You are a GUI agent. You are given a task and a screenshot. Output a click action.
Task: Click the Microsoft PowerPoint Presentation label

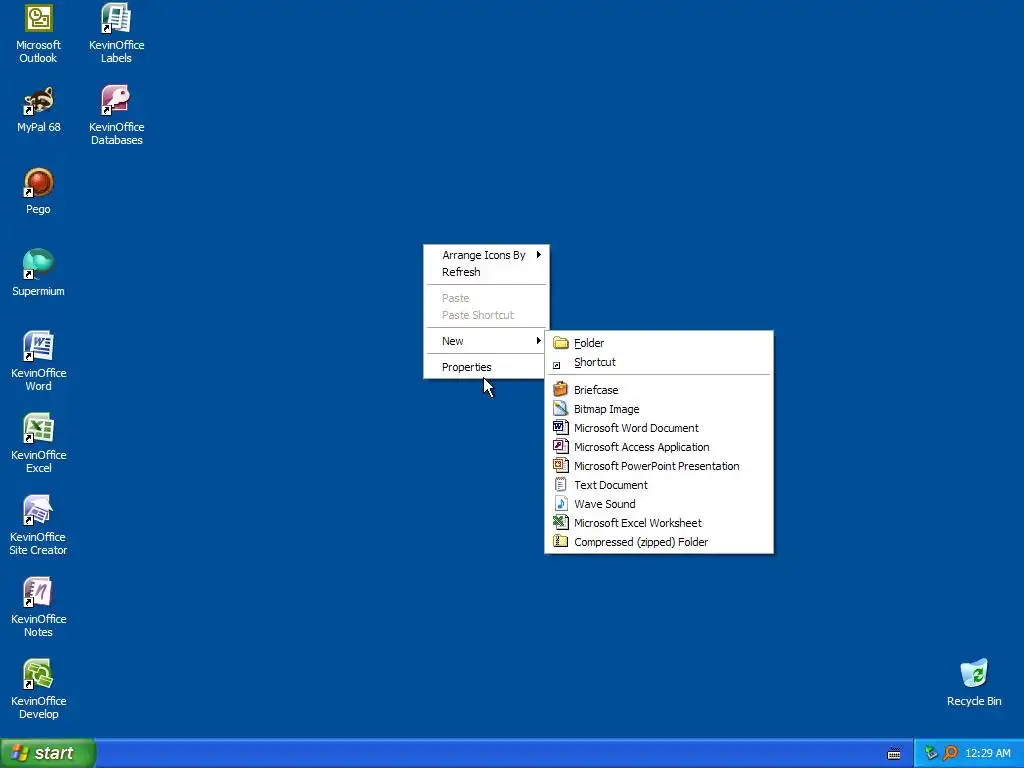[656, 466]
